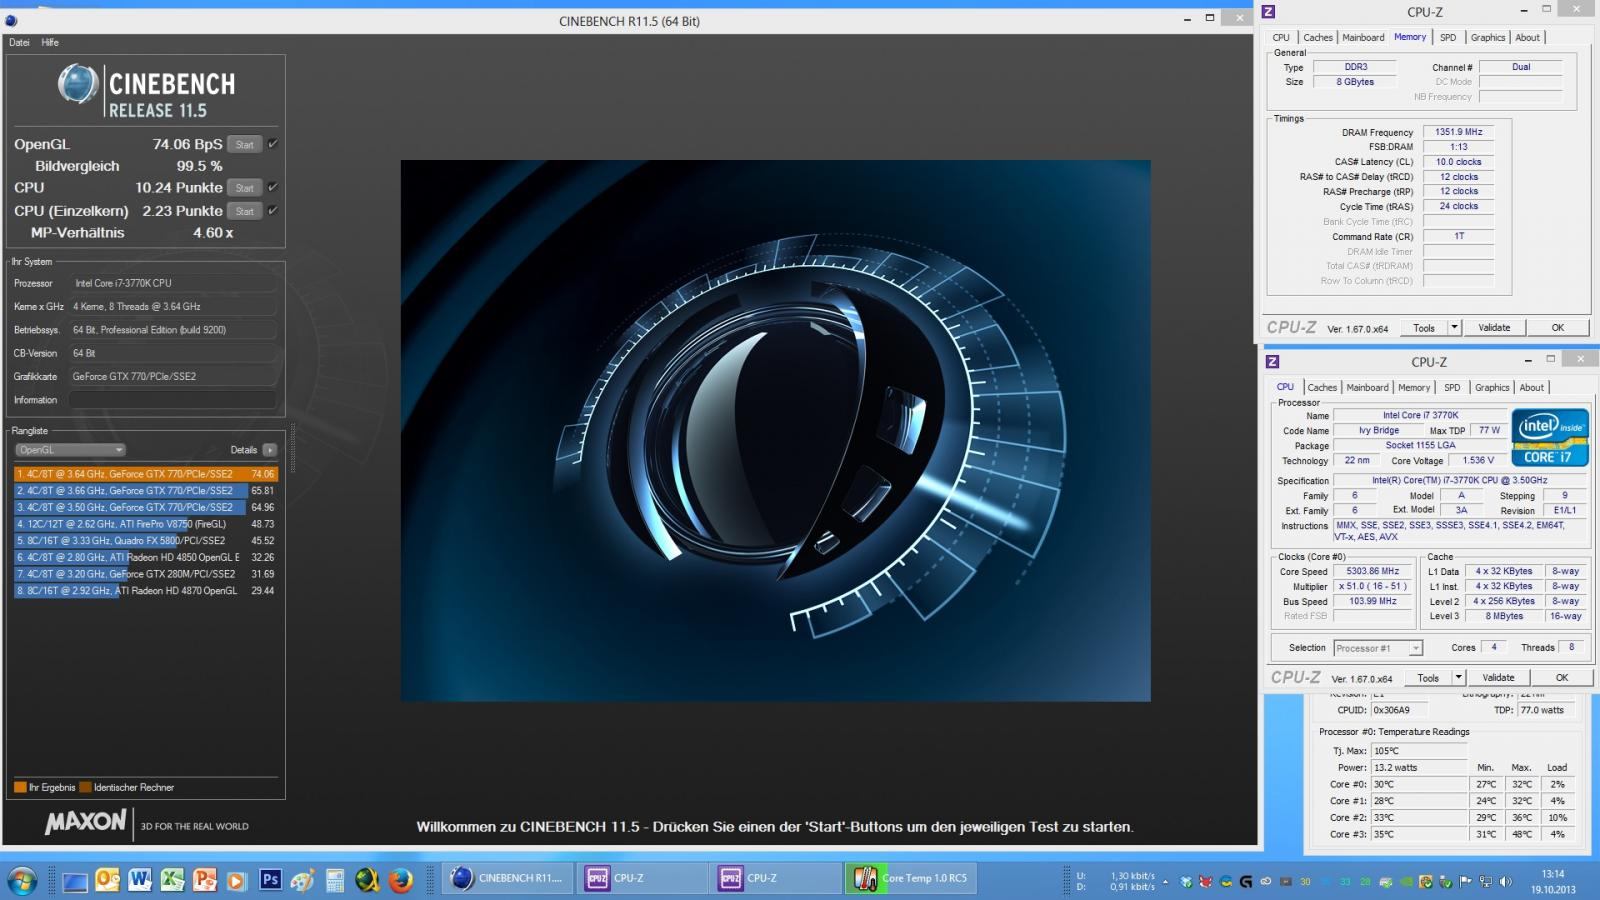Switch to Mainboard tab in lower CPU-Z window

tap(1367, 388)
